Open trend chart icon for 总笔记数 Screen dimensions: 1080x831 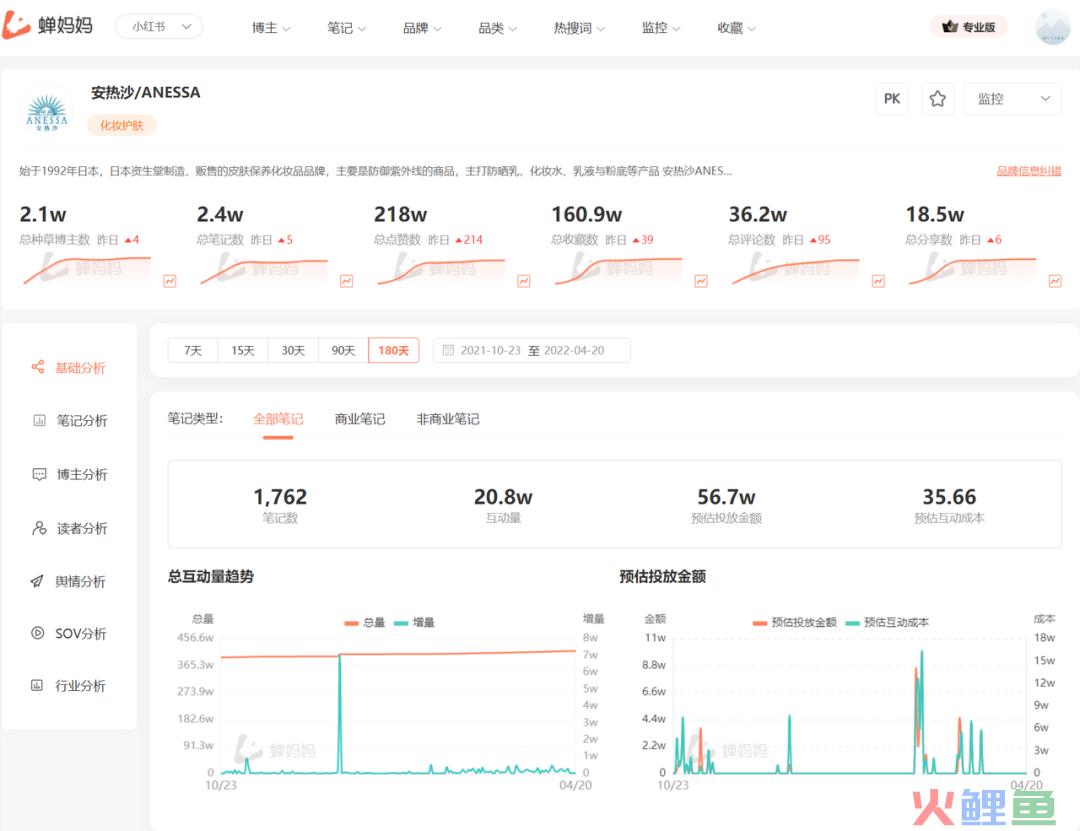point(346,281)
